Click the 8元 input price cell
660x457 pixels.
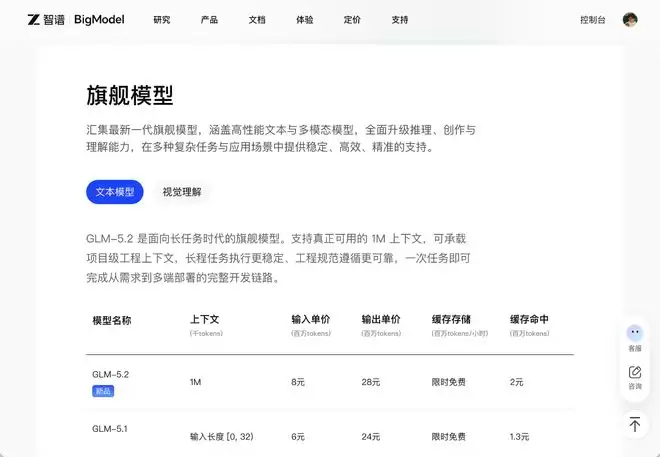pos(298,382)
